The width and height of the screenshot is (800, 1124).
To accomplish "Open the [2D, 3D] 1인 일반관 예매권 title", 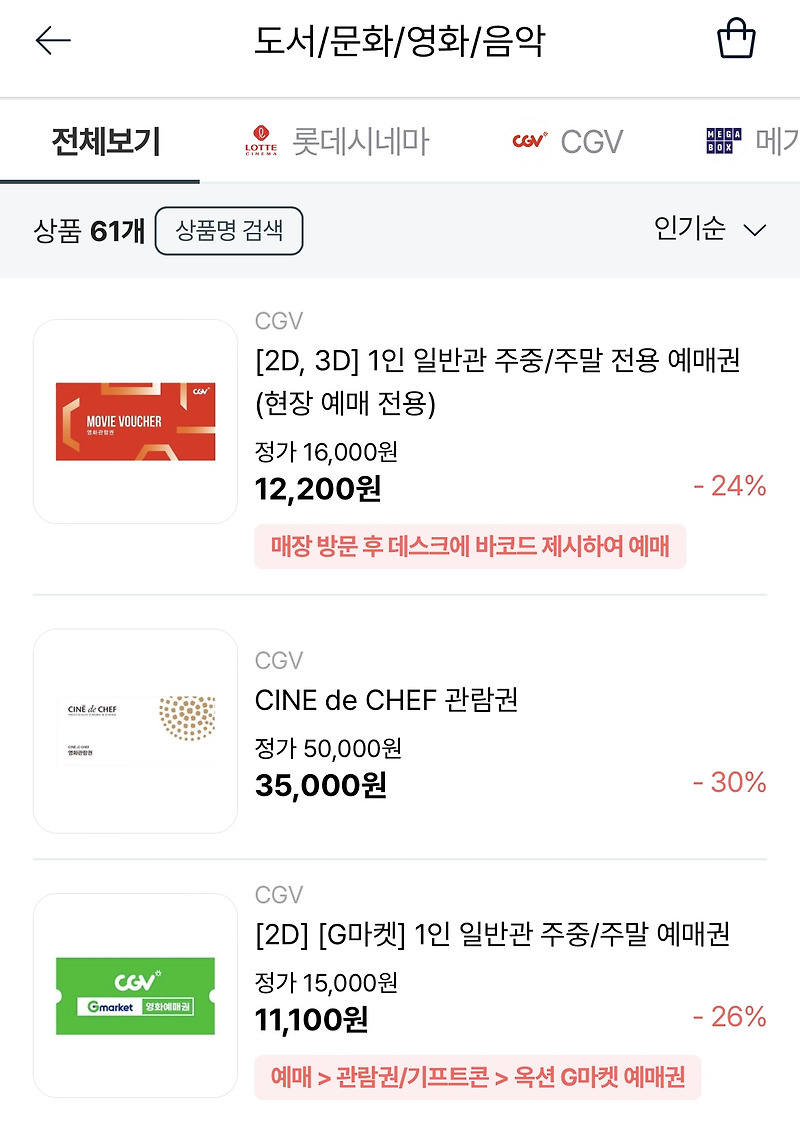I will click(497, 381).
